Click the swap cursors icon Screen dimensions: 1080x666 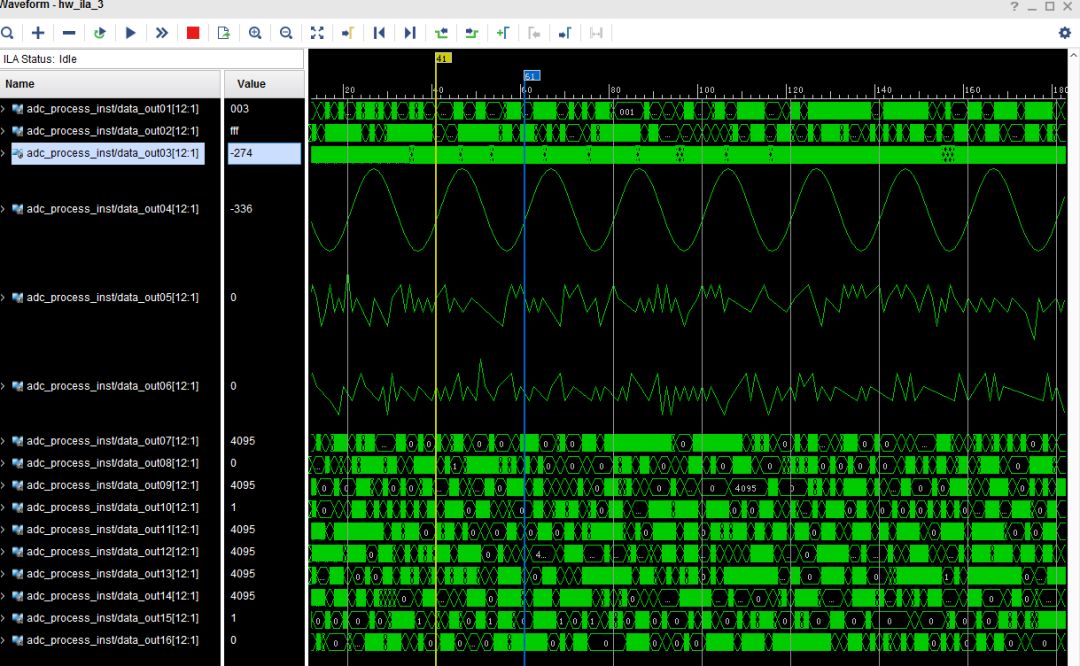596,33
